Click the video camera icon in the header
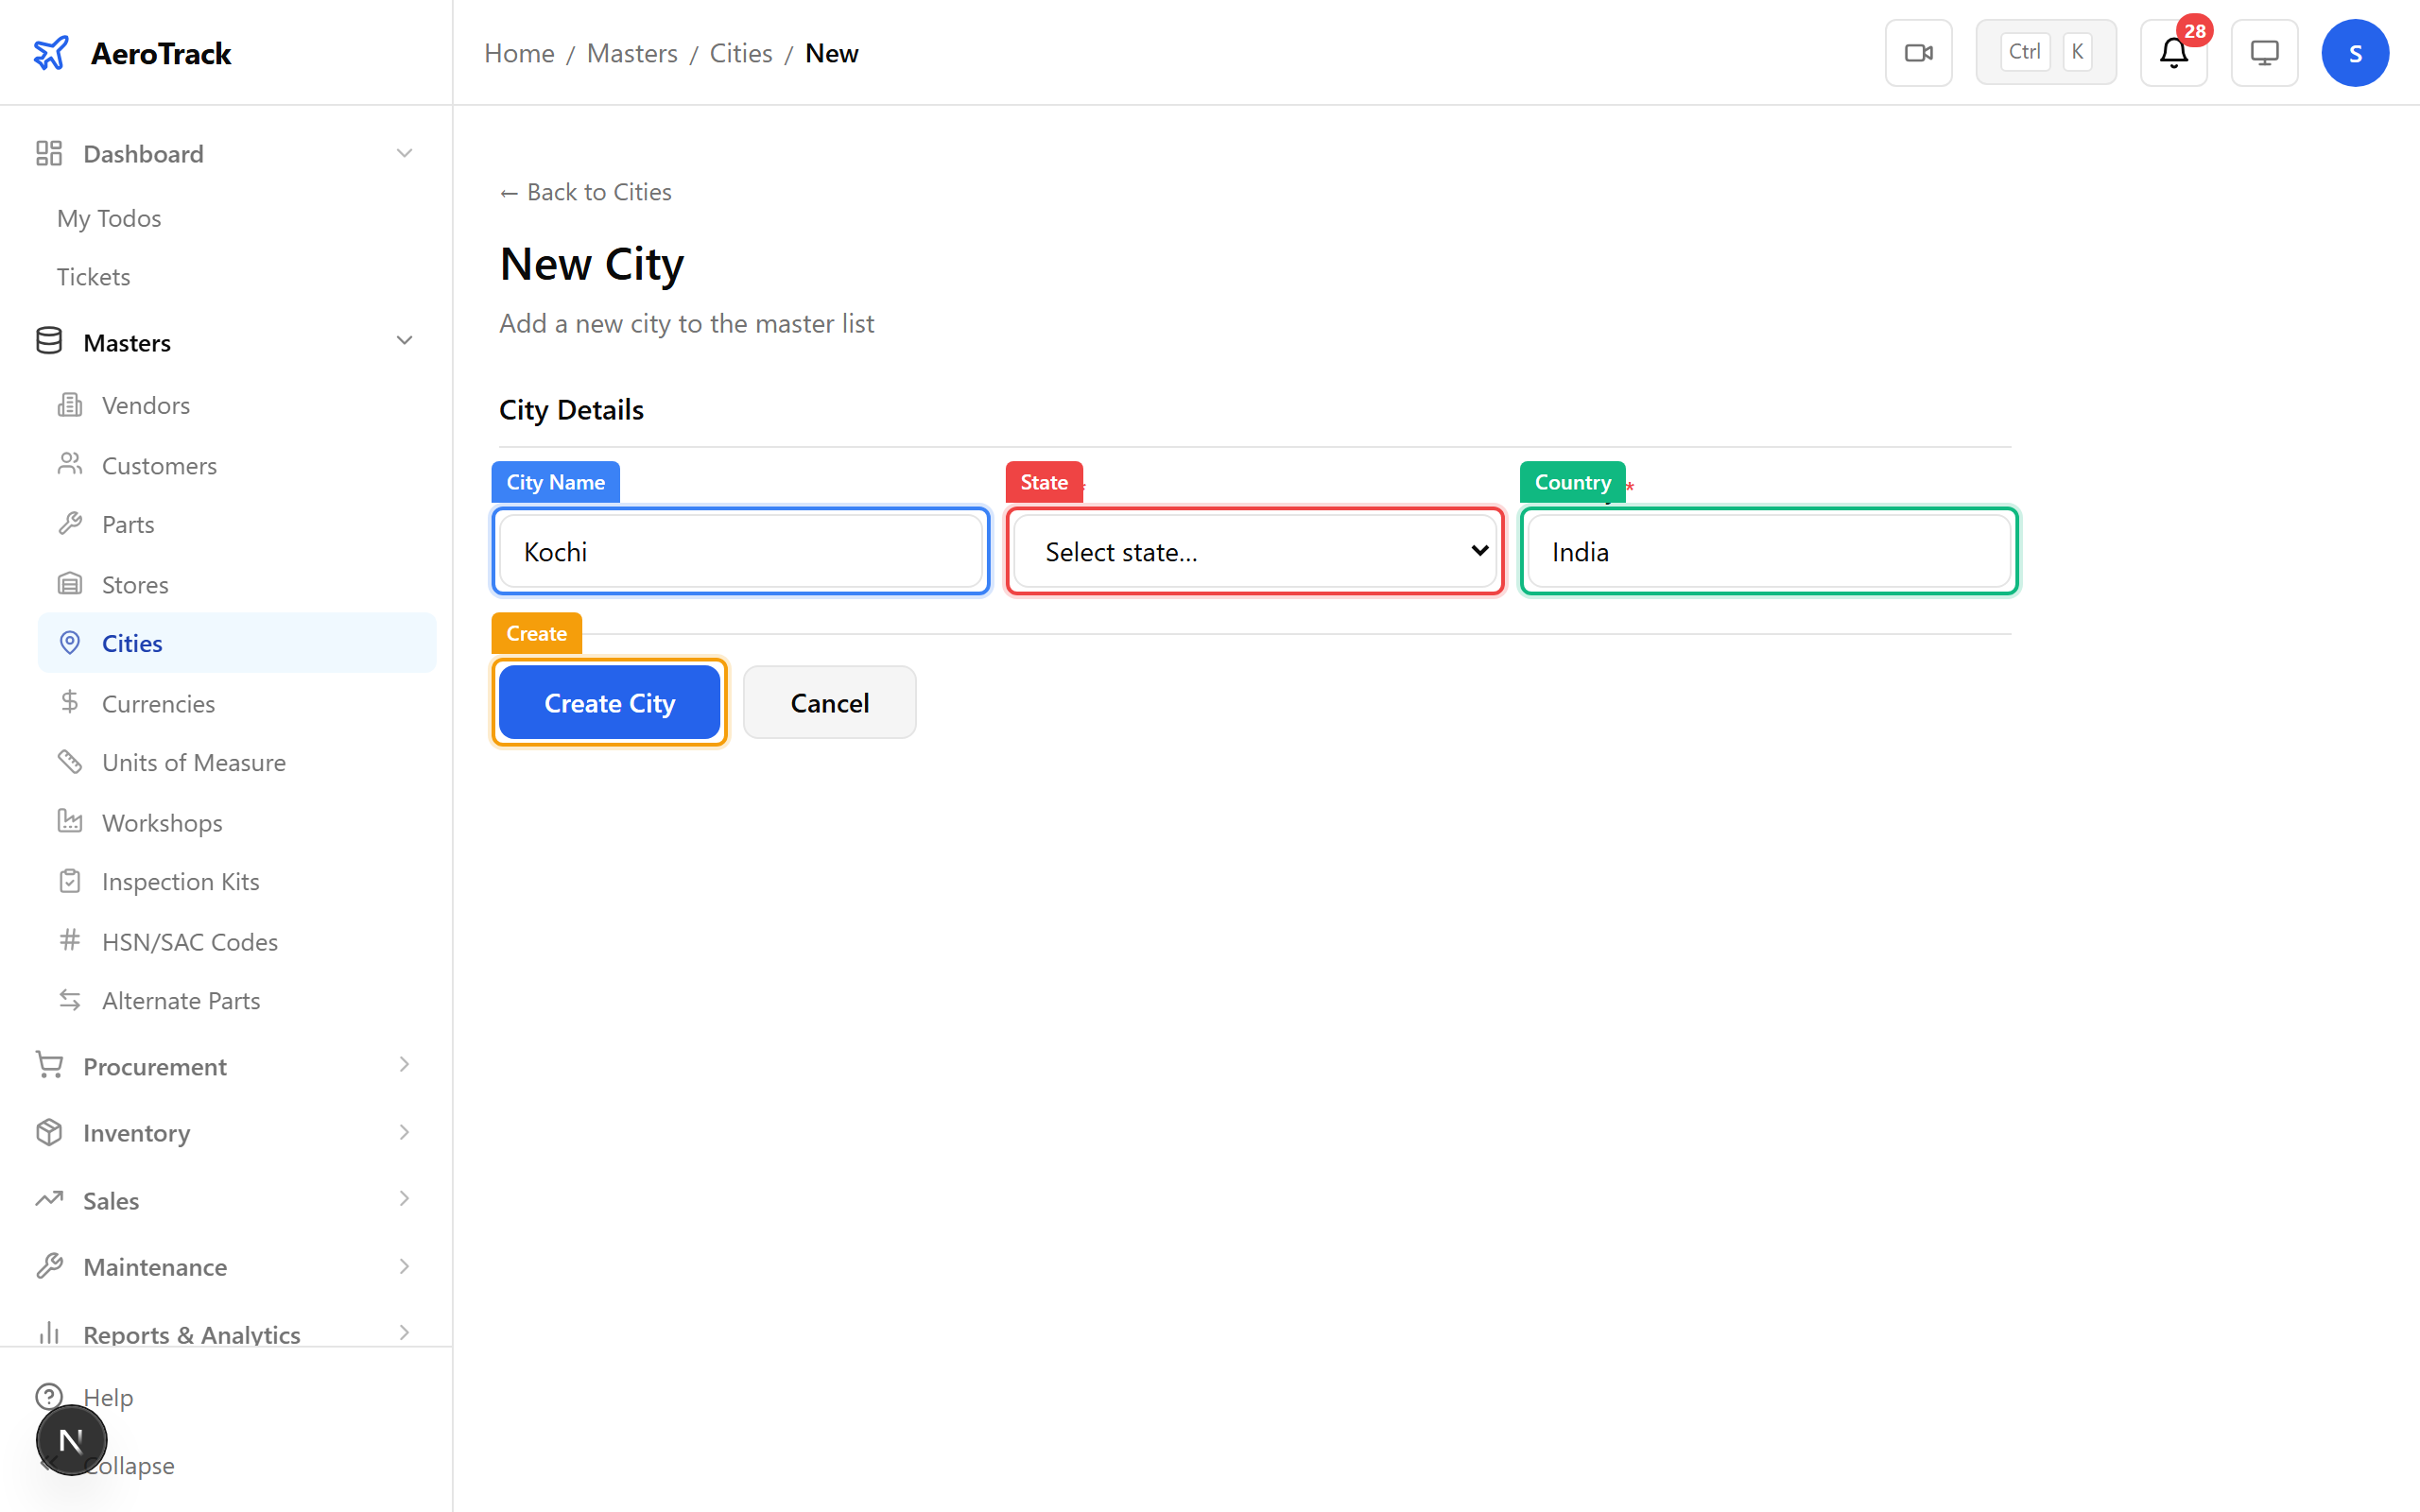 coord(1918,52)
